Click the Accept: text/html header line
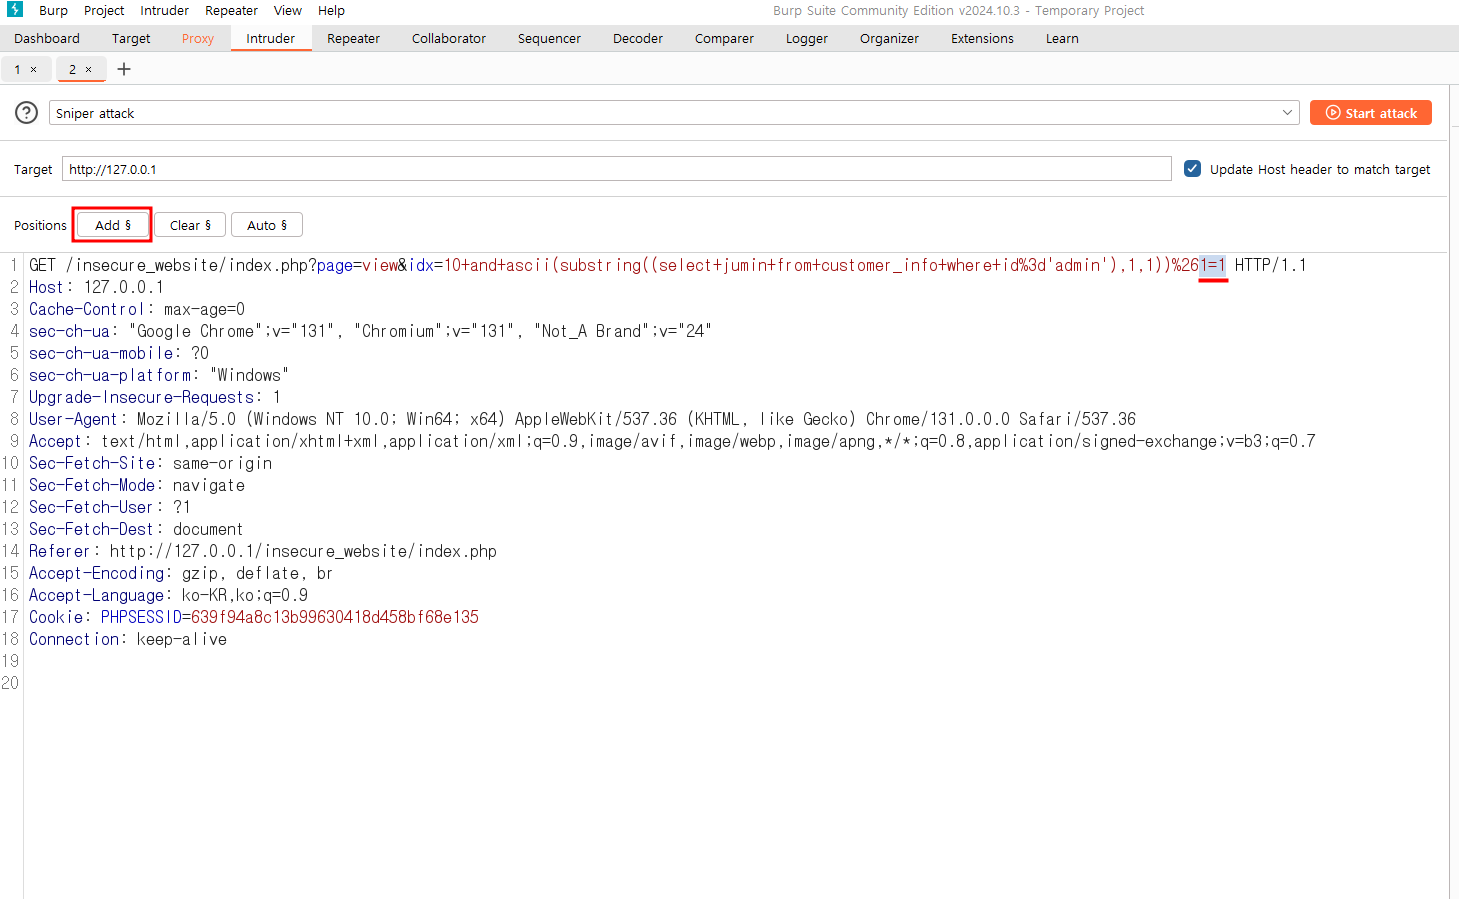1459x899 pixels. point(672,441)
